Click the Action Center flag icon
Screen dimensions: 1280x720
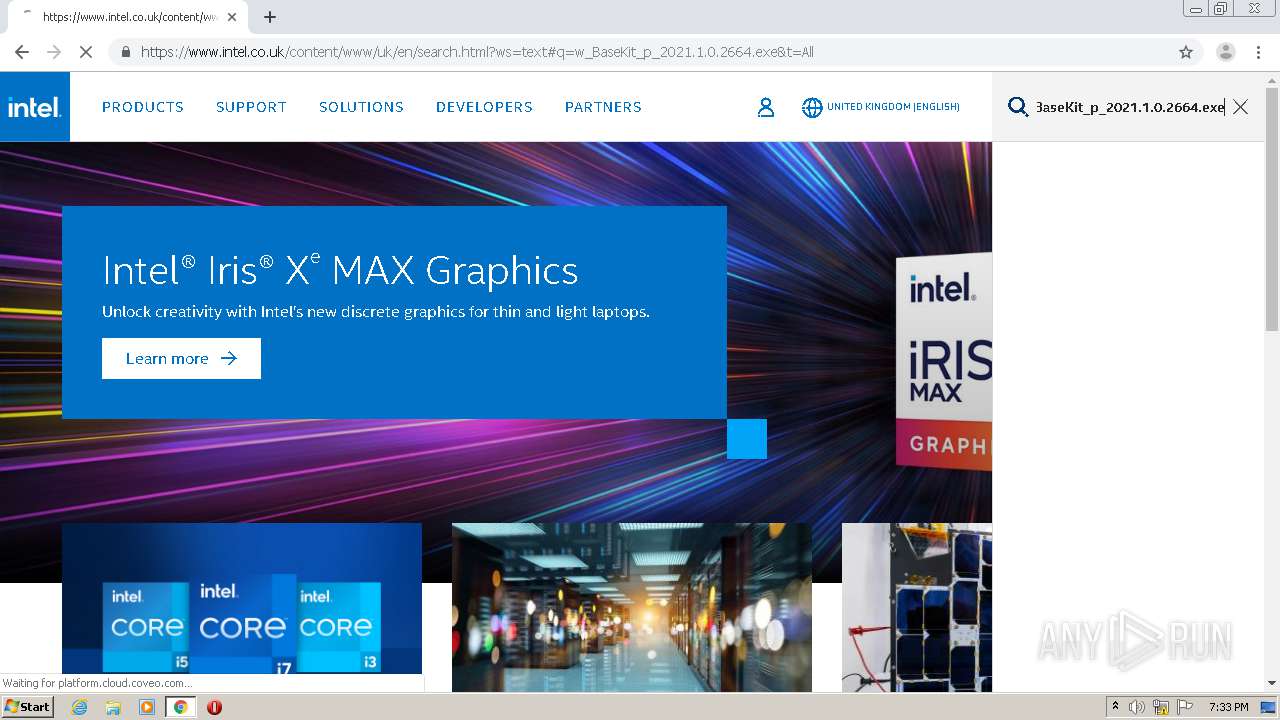point(1186,707)
